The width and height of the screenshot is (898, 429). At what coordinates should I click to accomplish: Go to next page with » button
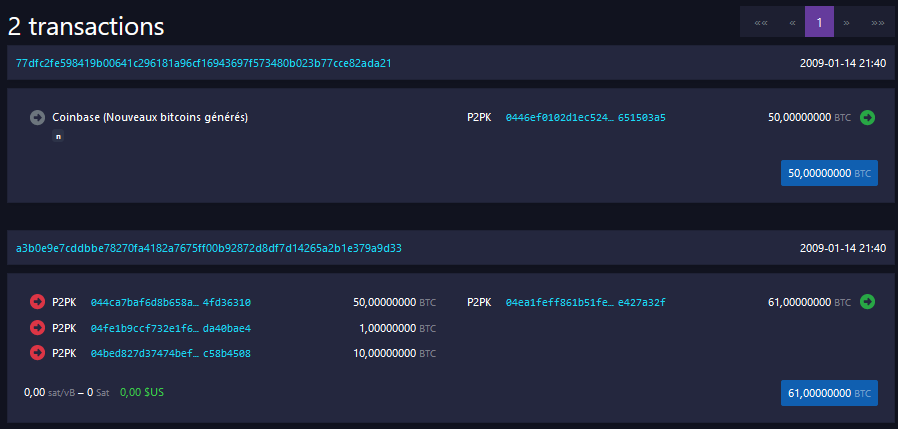pos(846,22)
